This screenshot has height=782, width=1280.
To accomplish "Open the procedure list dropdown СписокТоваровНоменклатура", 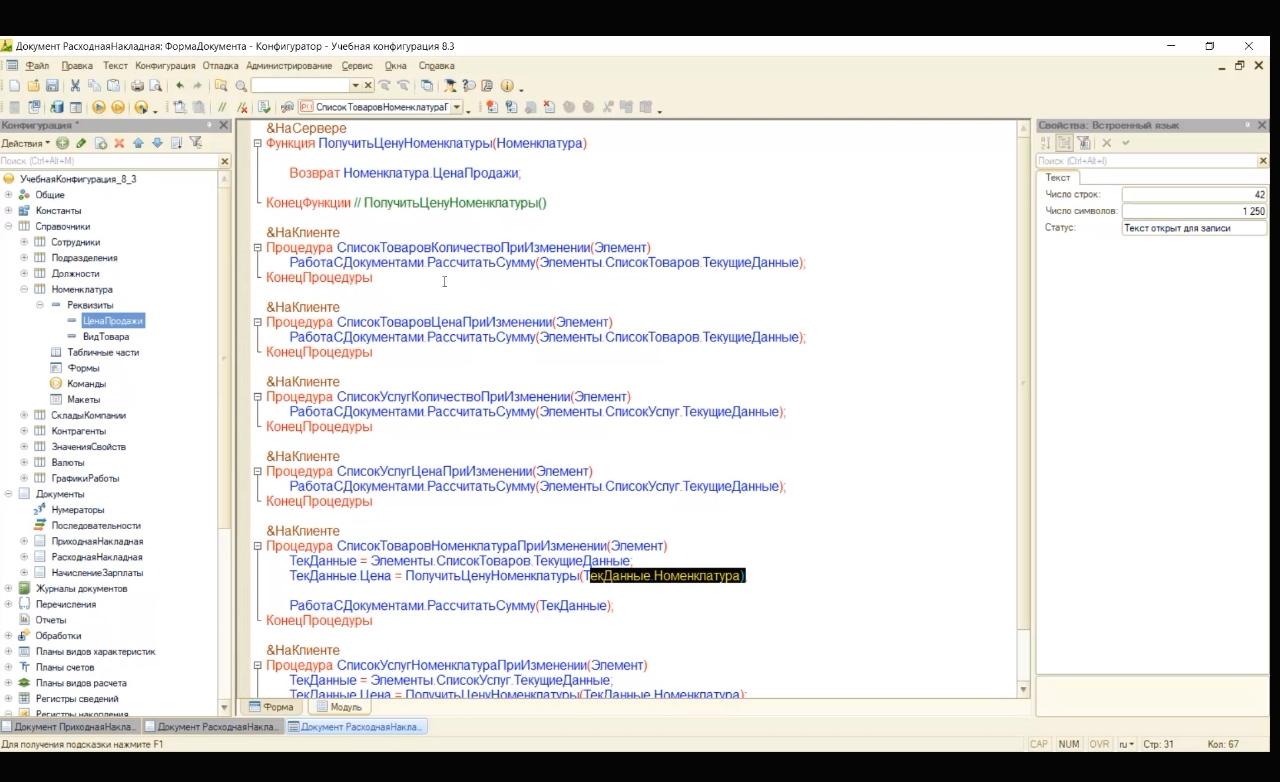I will point(457,107).
